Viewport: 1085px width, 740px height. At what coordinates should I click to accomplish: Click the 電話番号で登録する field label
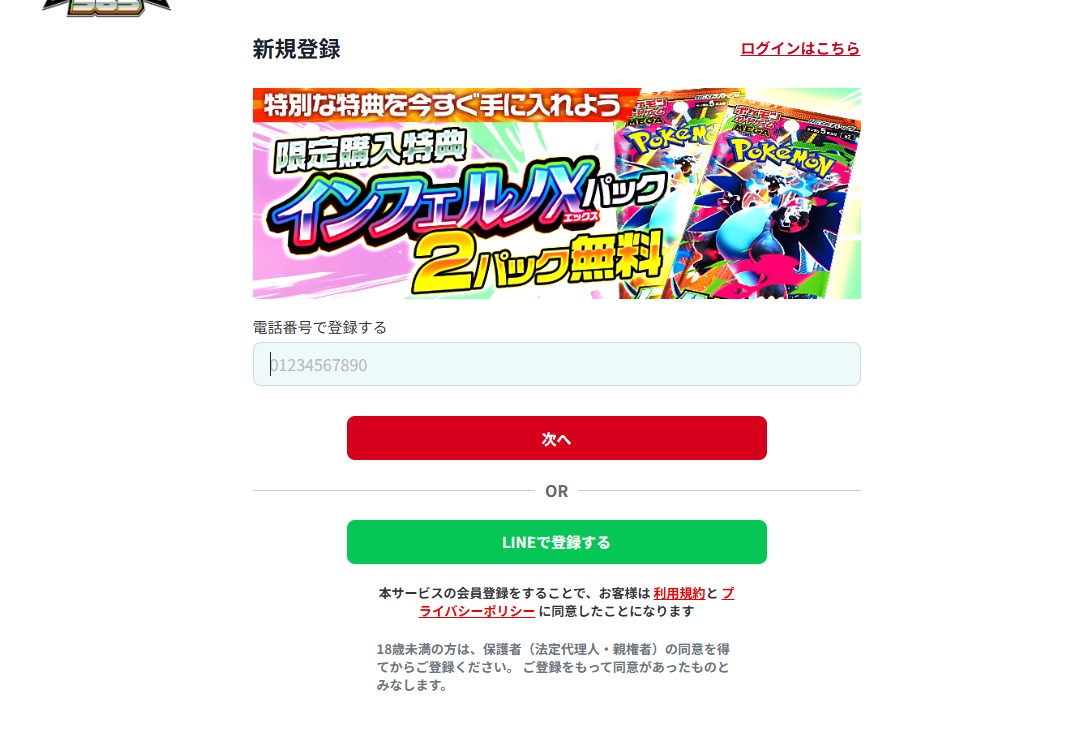pyautogui.click(x=320, y=327)
